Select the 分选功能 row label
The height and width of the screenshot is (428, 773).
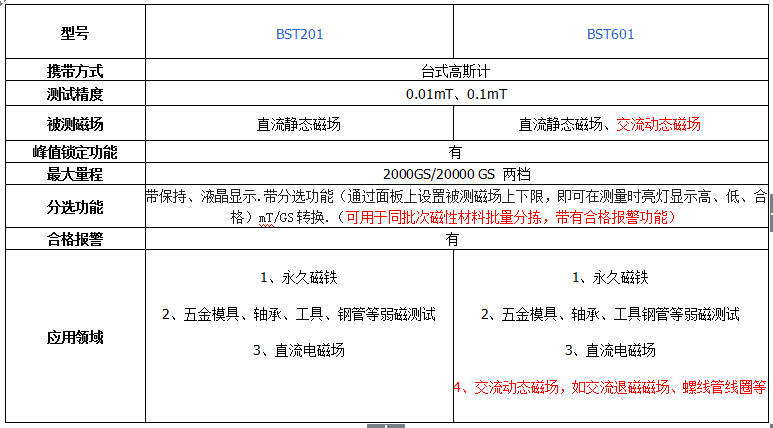point(75,206)
